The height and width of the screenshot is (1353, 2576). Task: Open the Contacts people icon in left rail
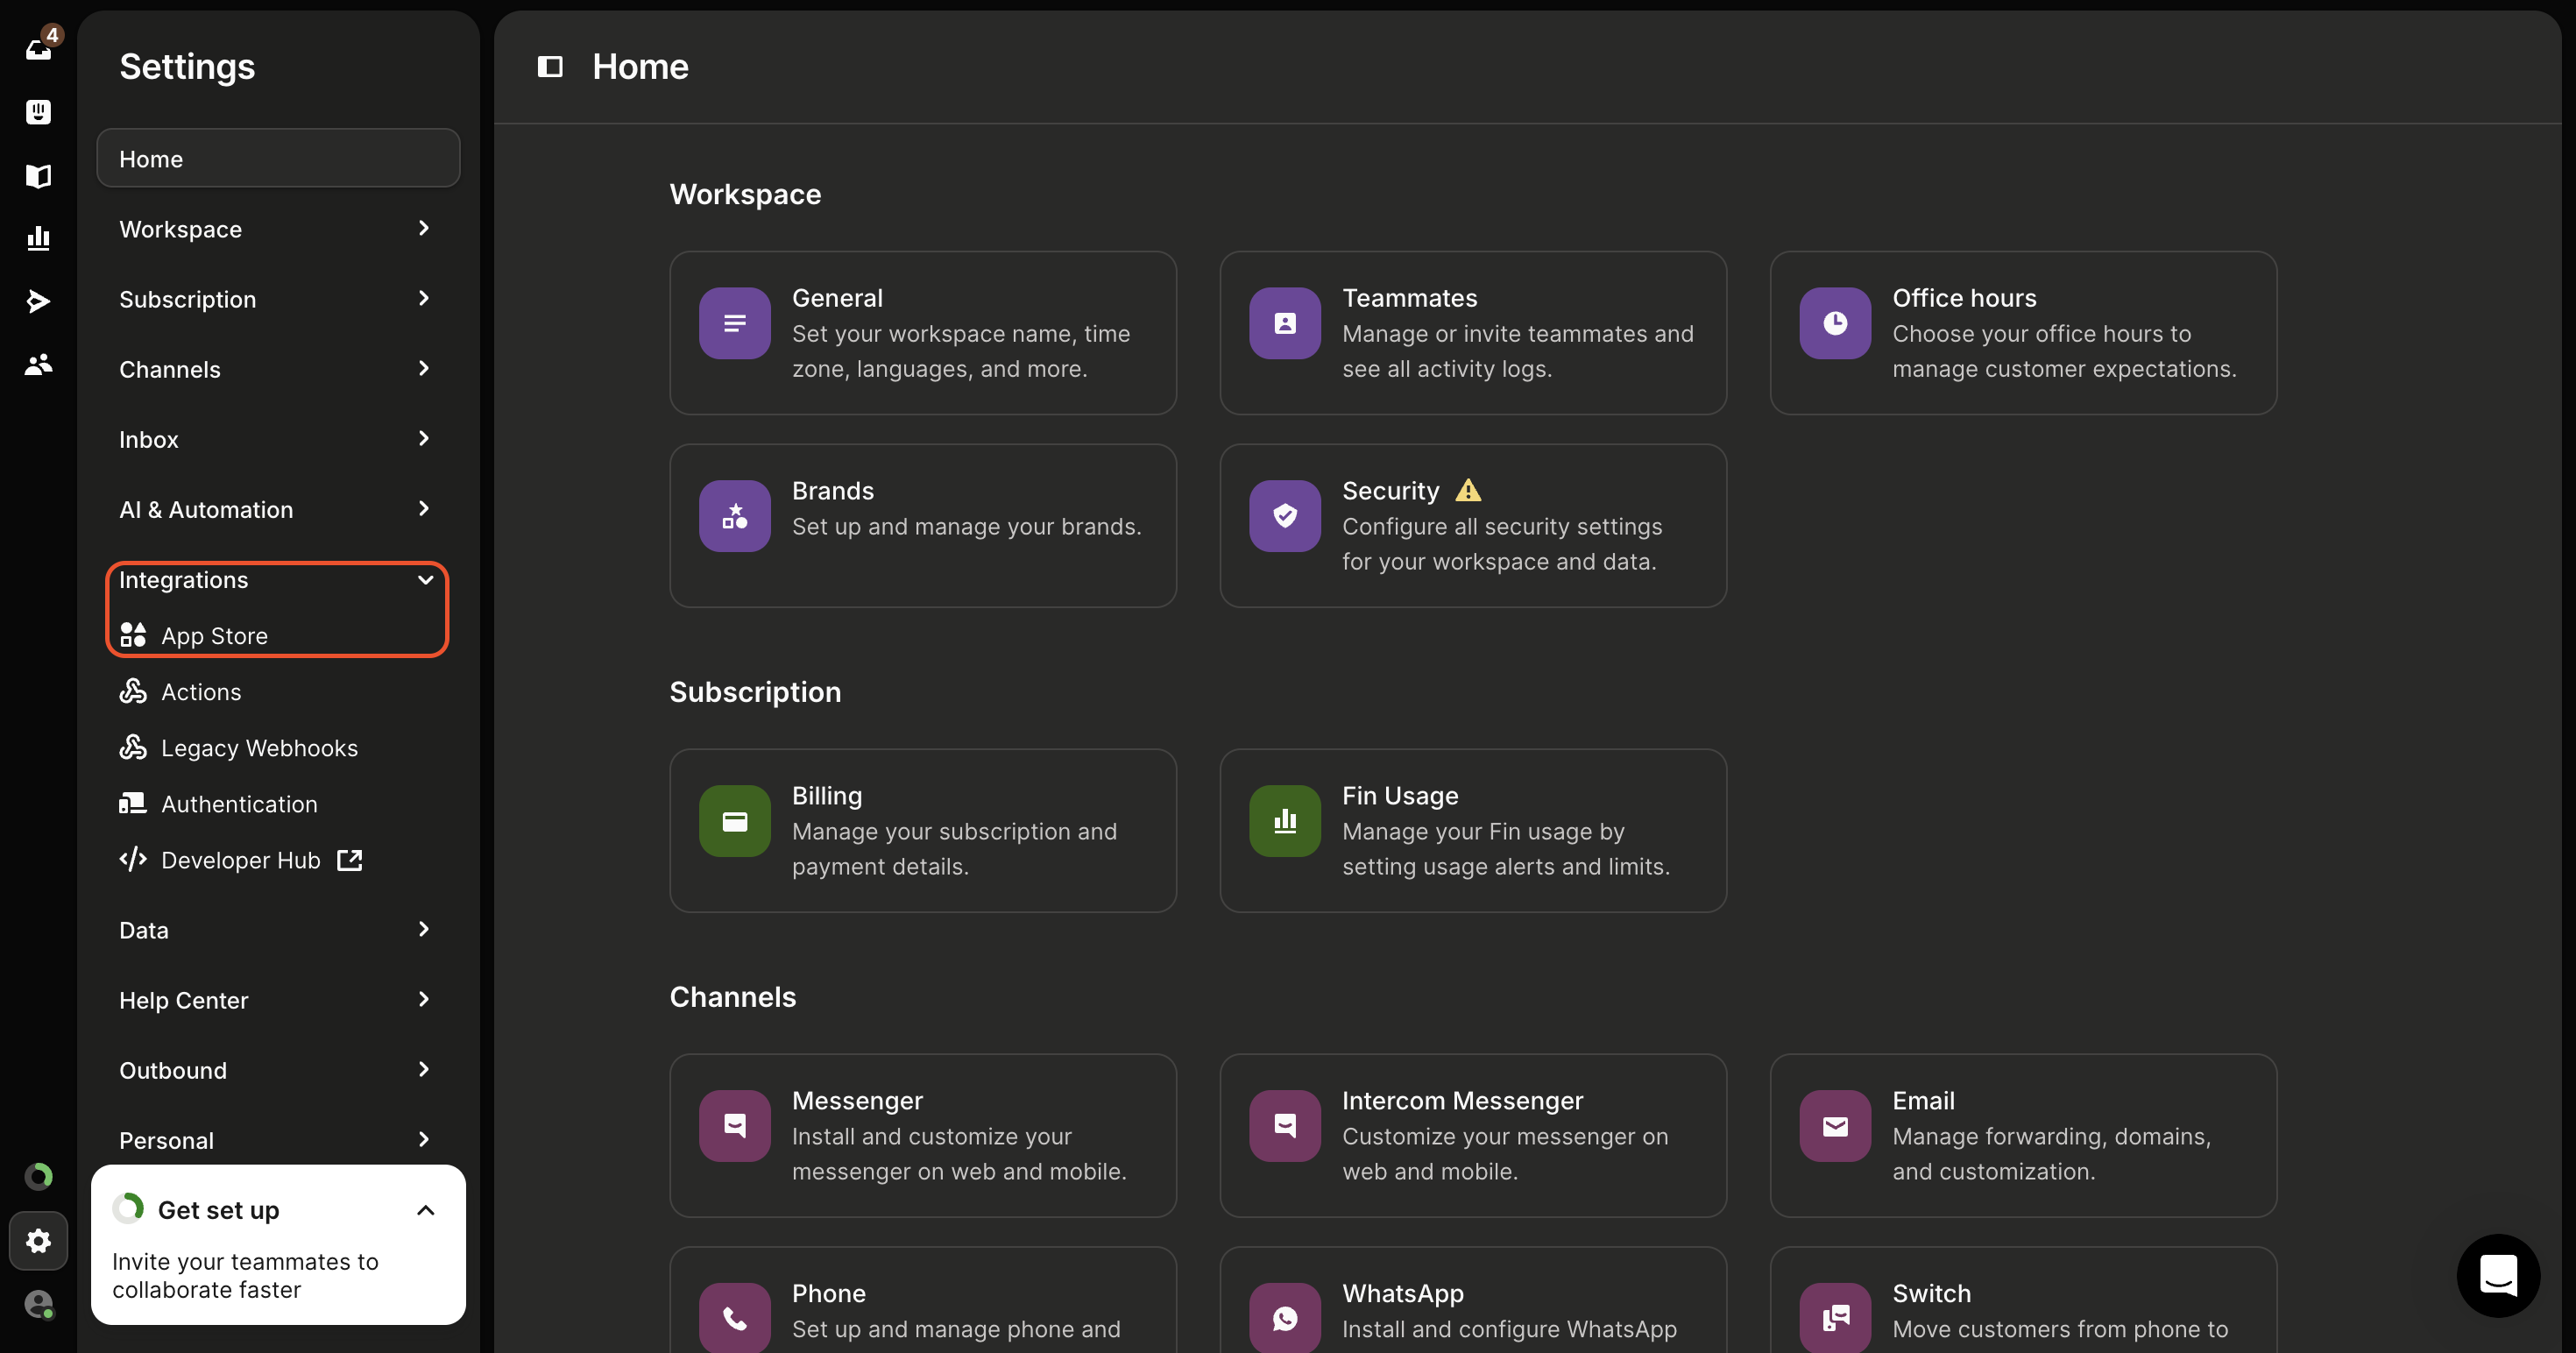(x=38, y=364)
